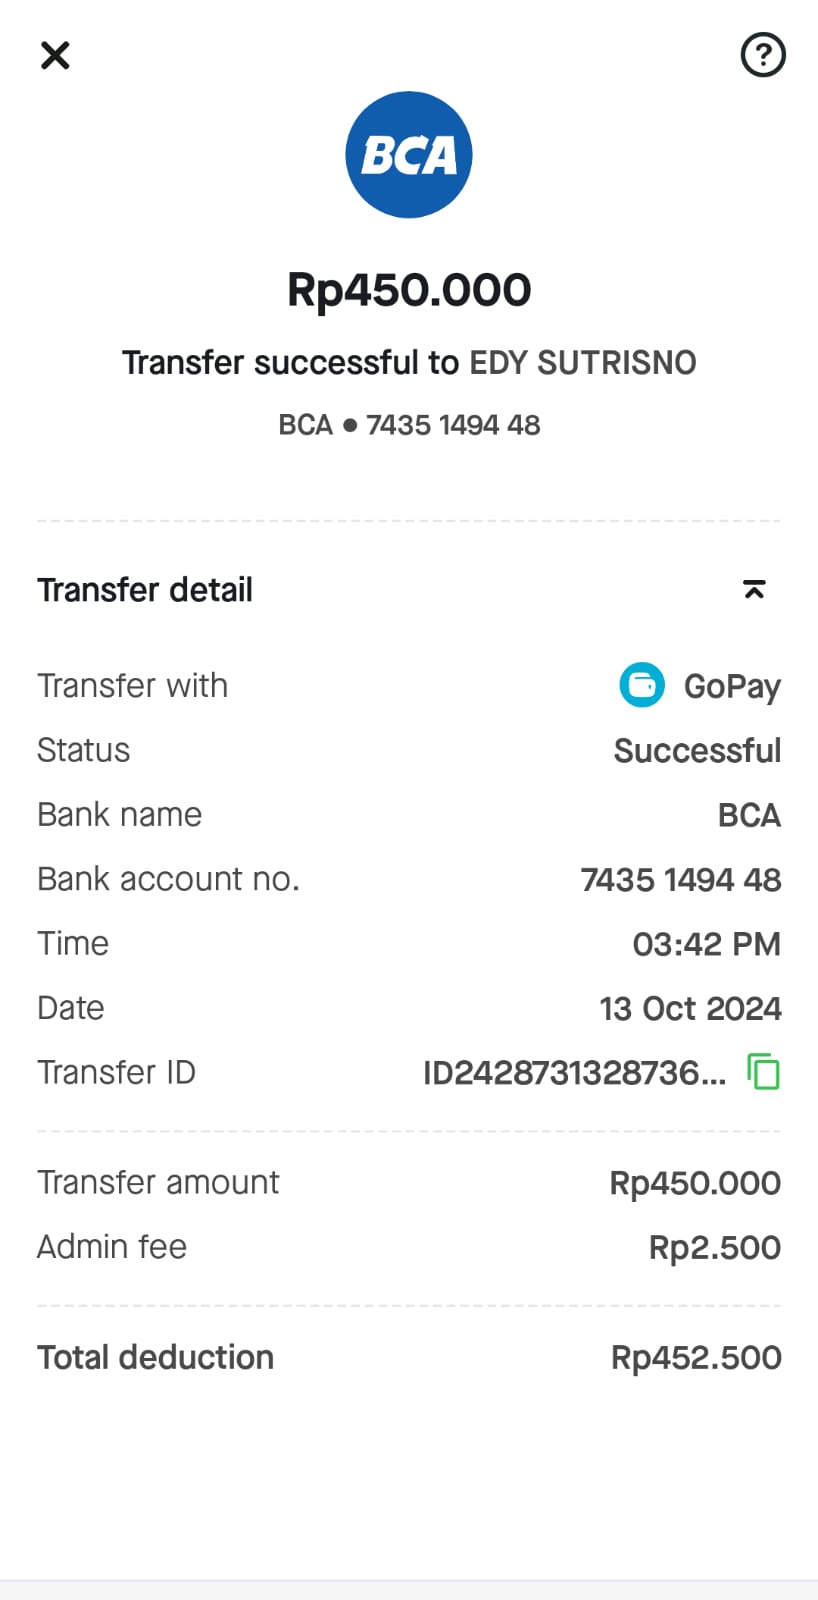The width and height of the screenshot is (818, 1600).
Task: Tap the 13 Oct 2024 date
Action: tap(690, 1008)
